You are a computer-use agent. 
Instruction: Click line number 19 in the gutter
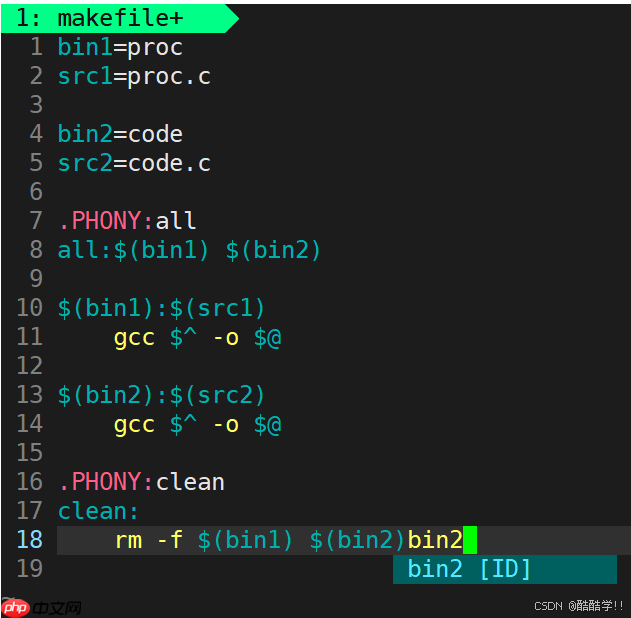(29, 569)
